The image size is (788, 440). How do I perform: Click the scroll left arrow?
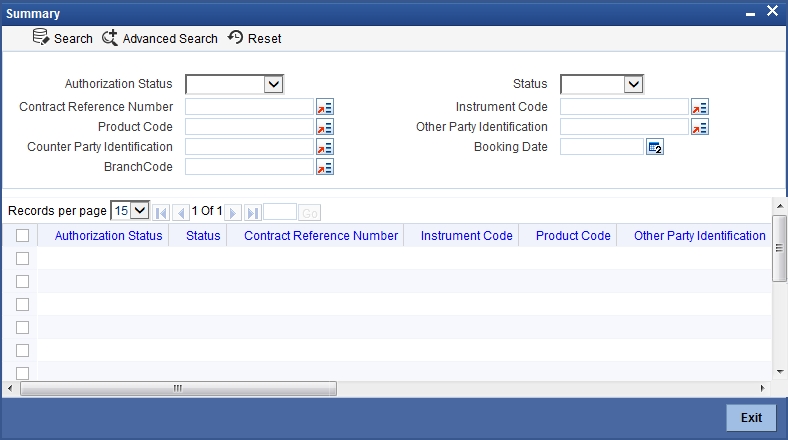click(10, 388)
